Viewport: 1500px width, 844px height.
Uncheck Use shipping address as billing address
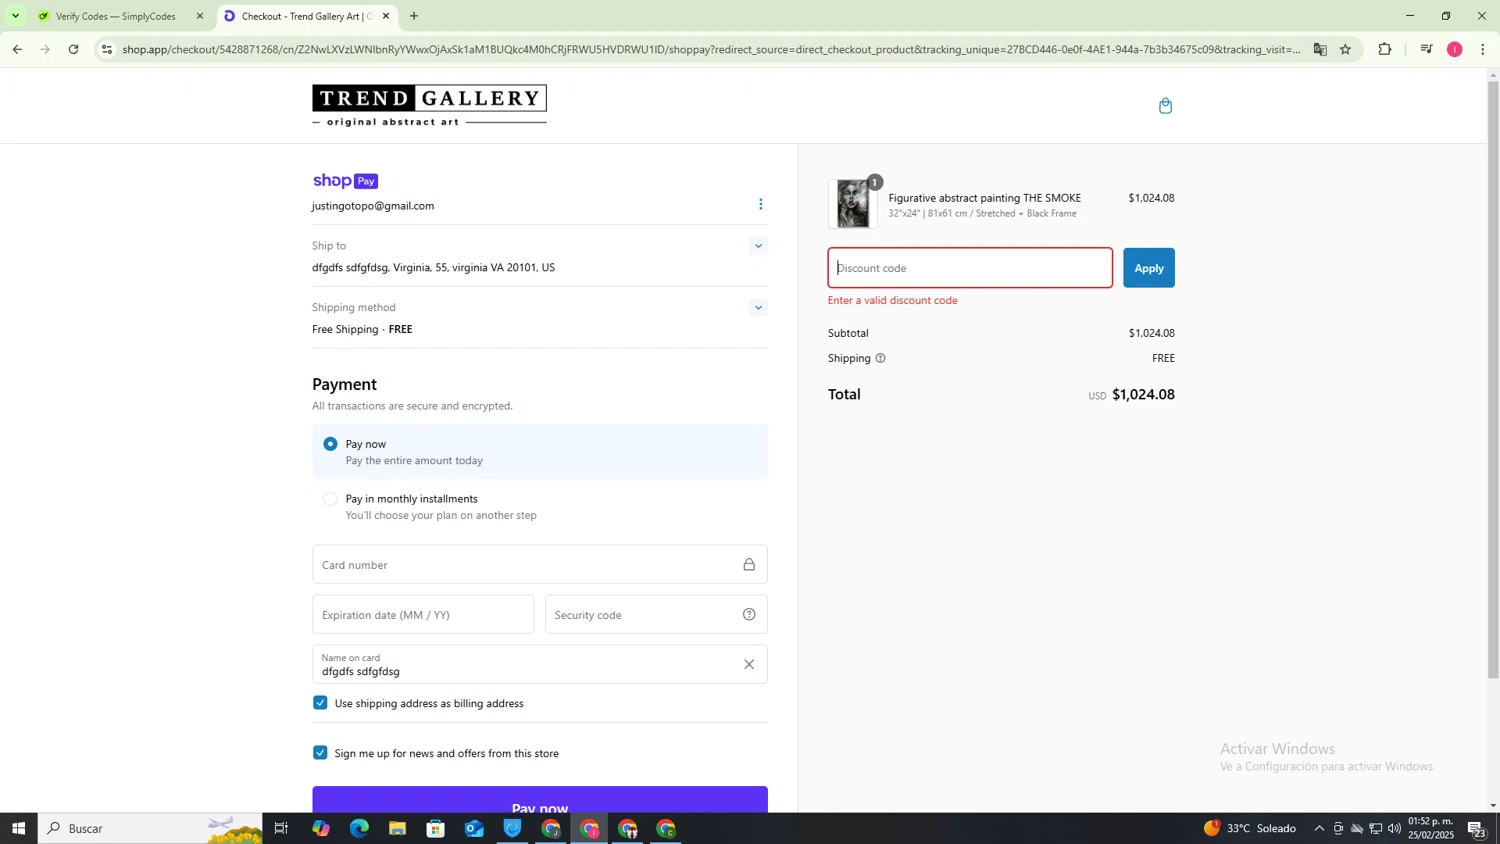pyautogui.click(x=320, y=703)
